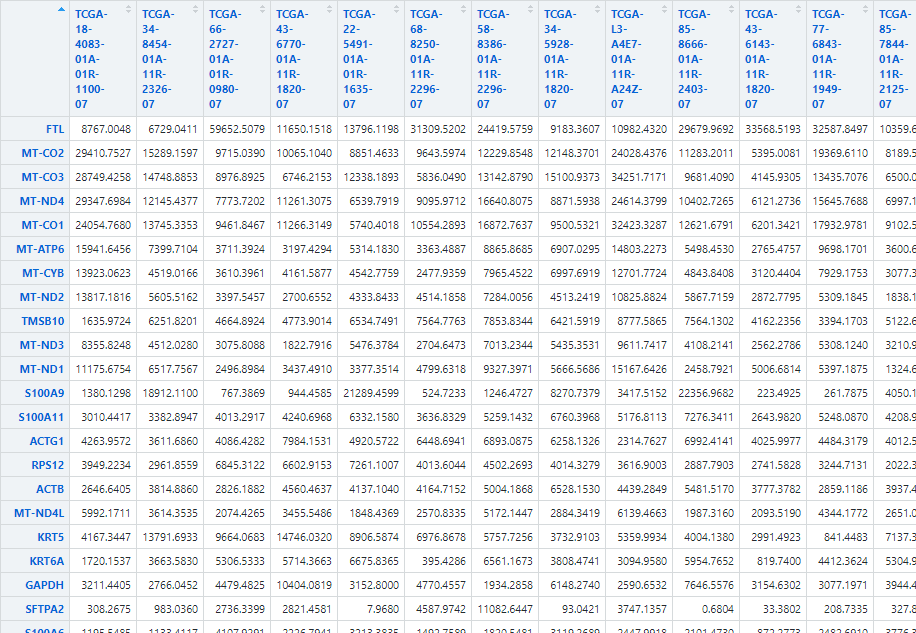Click the sort icon on TCGA-18-4083 column
Viewport: 916px width, 633px height.
[130, 10]
